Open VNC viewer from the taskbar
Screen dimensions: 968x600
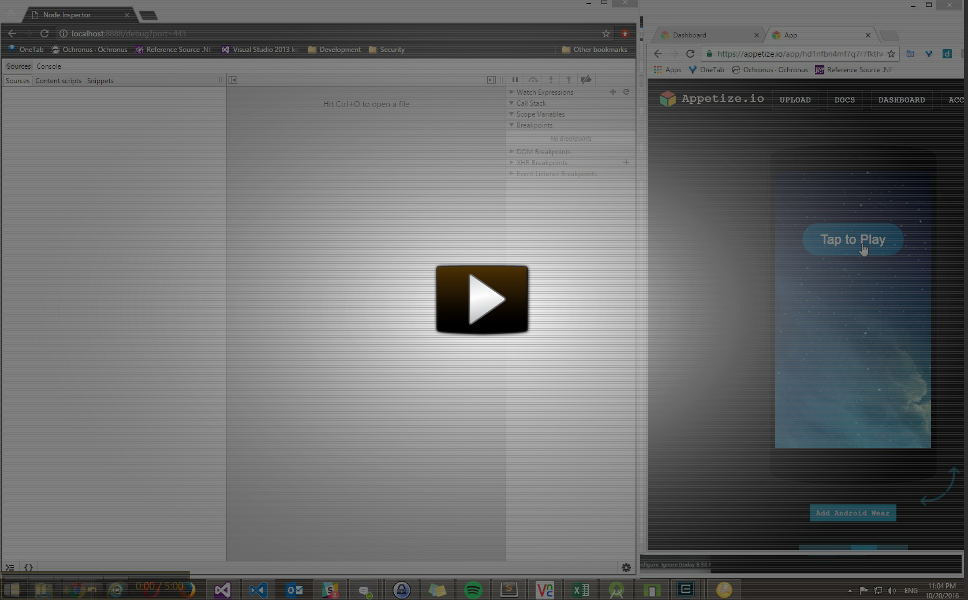point(545,590)
